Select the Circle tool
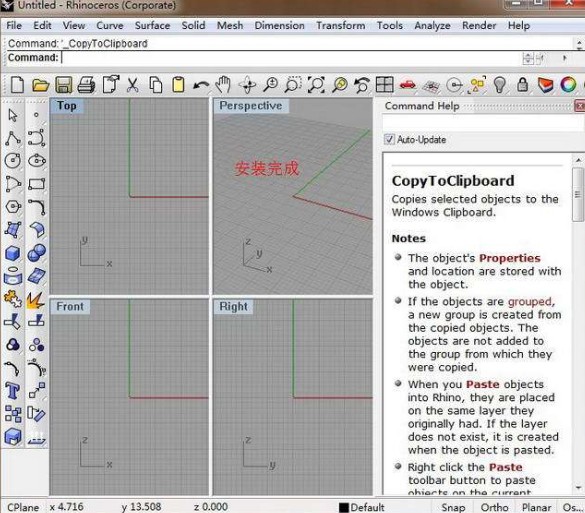This screenshot has height=513, width=585. (13, 161)
